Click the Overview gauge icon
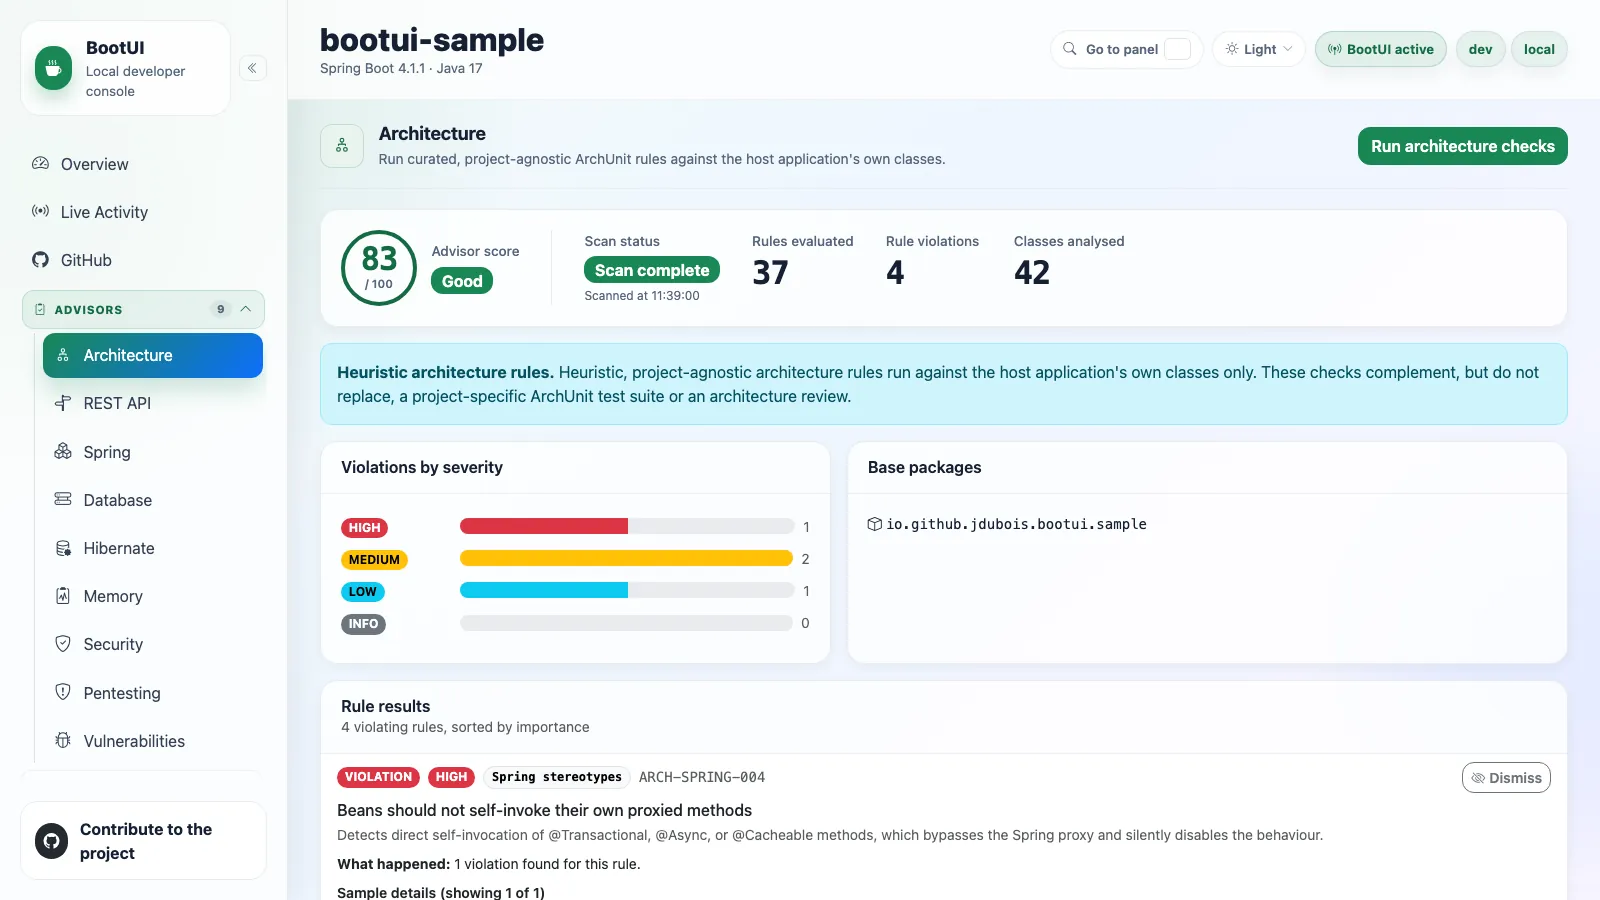The image size is (1600, 900). (40, 163)
